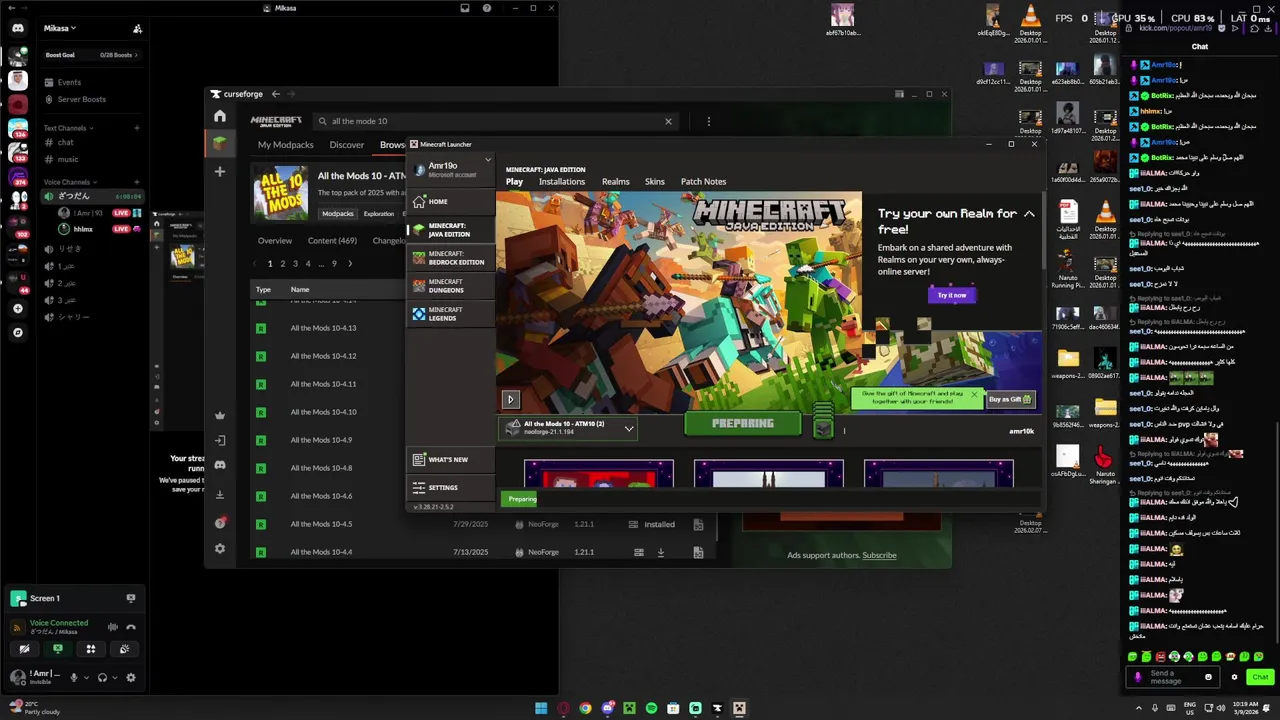Click the green PREPARING button
This screenshot has height=720, width=1280.
[743, 424]
